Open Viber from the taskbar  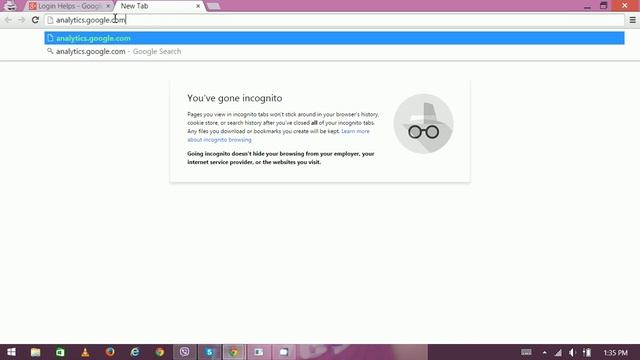tap(184, 352)
